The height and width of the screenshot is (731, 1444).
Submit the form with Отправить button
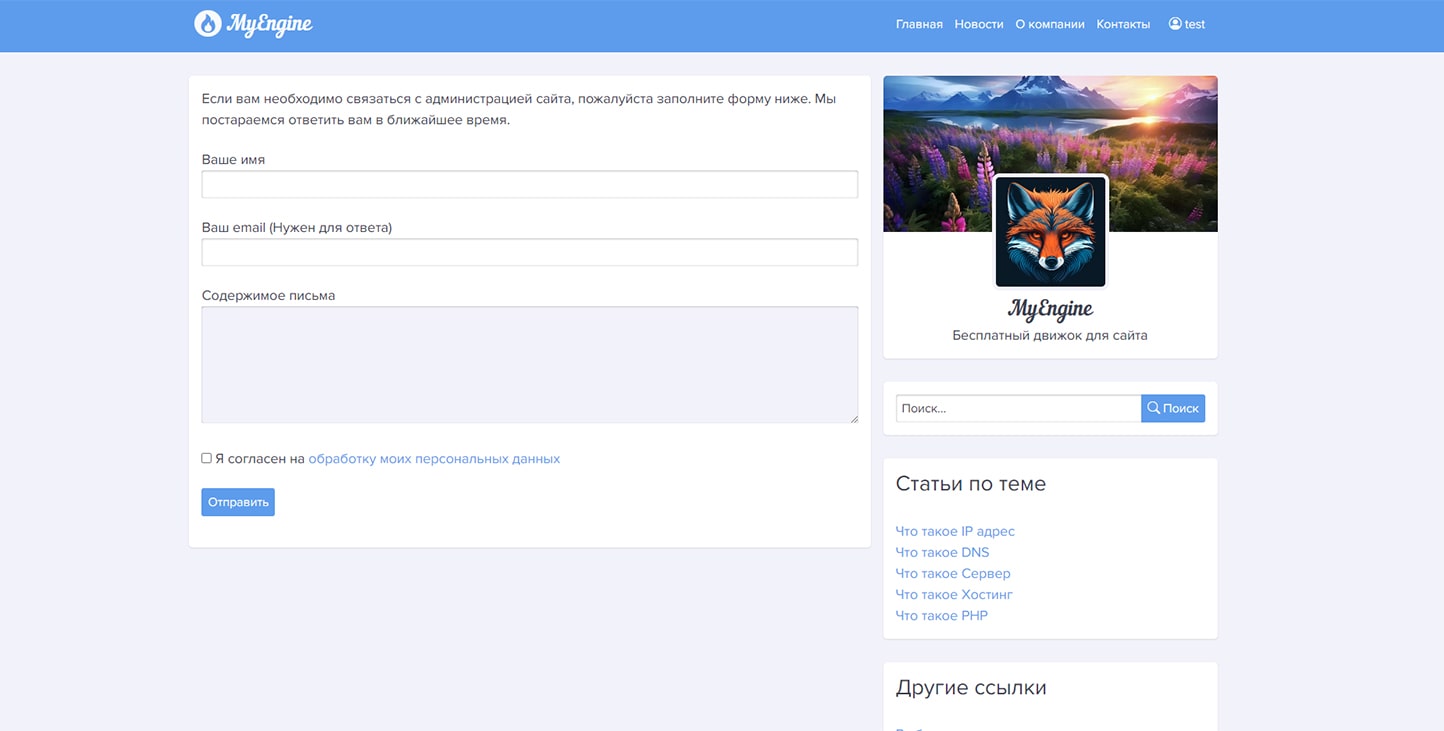click(238, 502)
